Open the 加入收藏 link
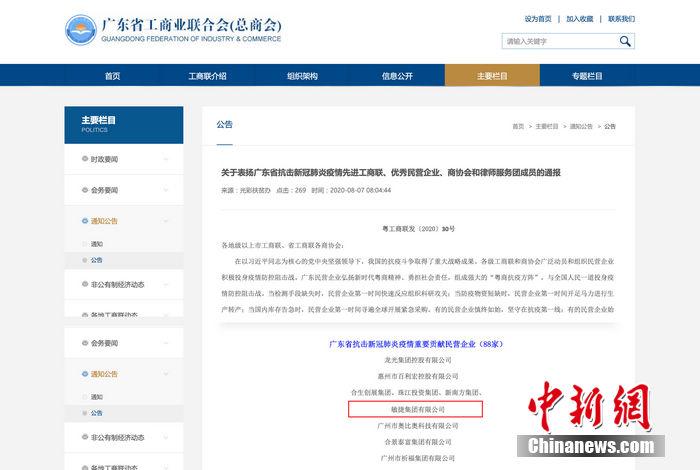Screen dimensions: 700x470 tap(579, 19)
